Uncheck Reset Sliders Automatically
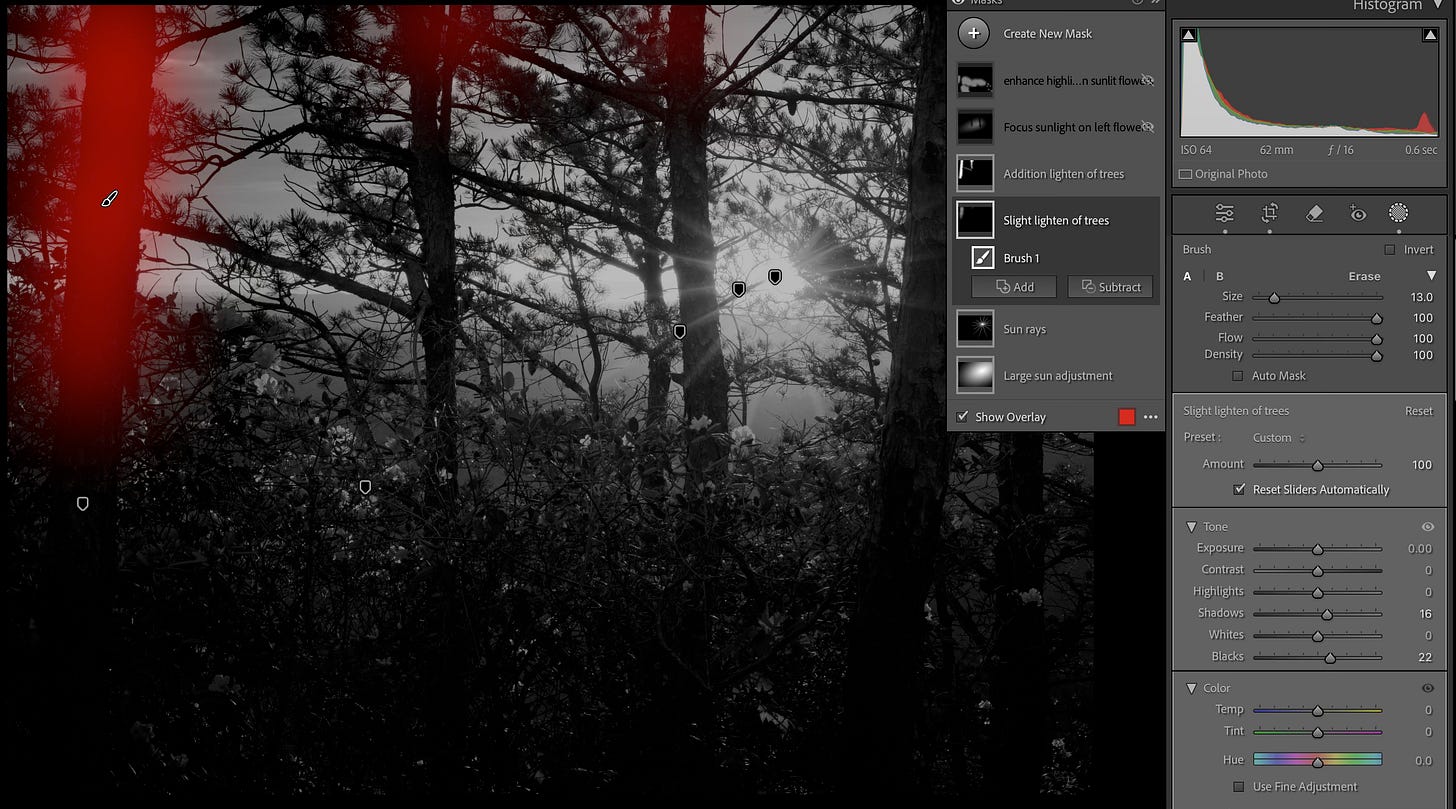Screen dimensions: 1456x809 coord(1240,490)
